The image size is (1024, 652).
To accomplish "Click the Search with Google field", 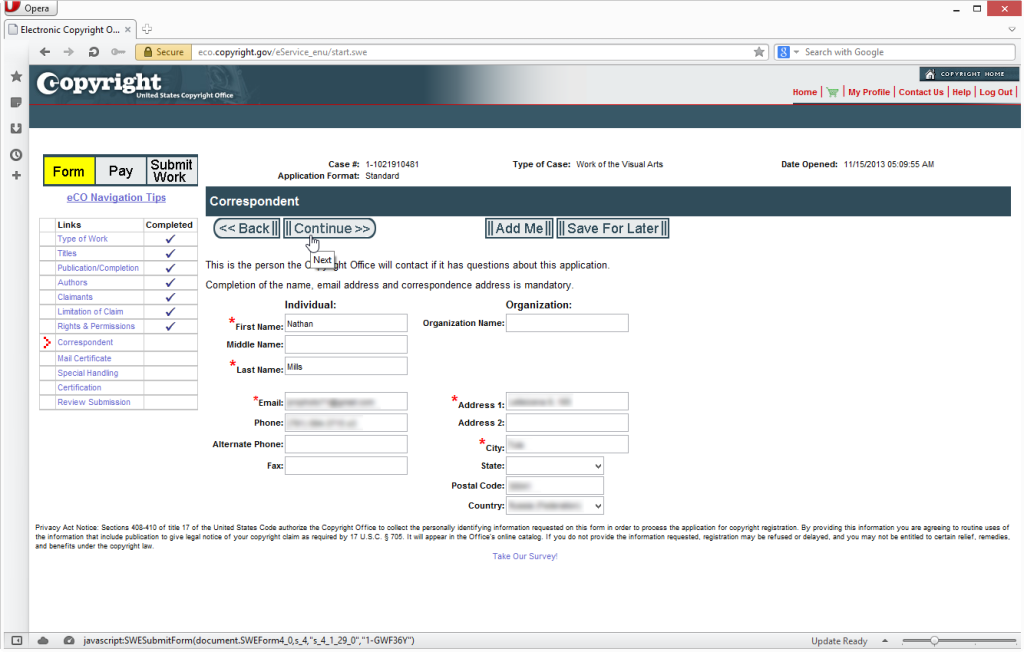I will [x=907, y=52].
